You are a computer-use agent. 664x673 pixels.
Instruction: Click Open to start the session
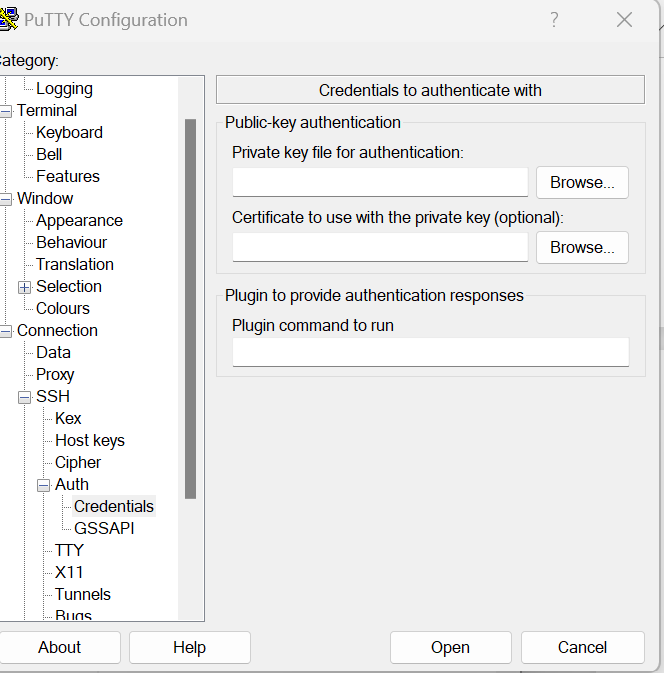point(451,647)
